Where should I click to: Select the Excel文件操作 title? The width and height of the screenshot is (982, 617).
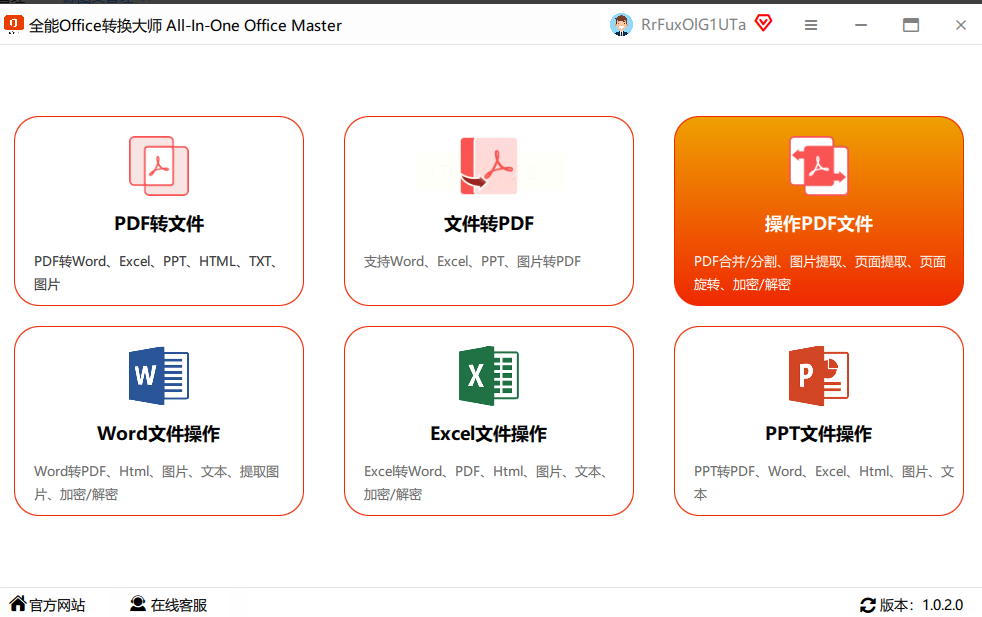[x=489, y=433]
